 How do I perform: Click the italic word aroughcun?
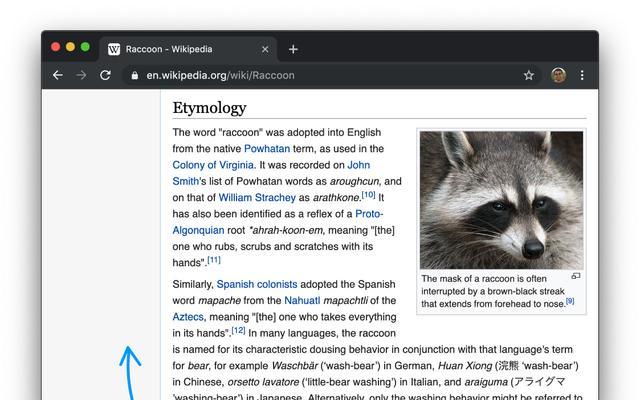(x=354, y=181)
